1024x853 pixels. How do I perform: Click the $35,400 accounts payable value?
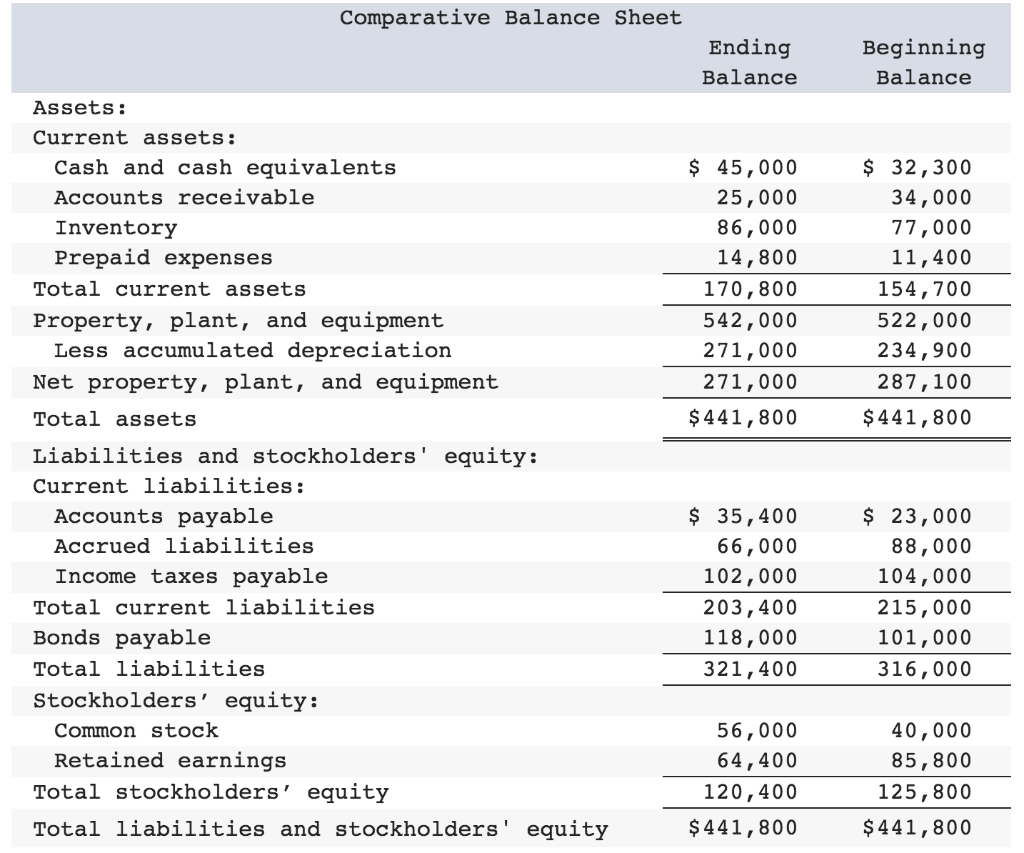point(743,517)
